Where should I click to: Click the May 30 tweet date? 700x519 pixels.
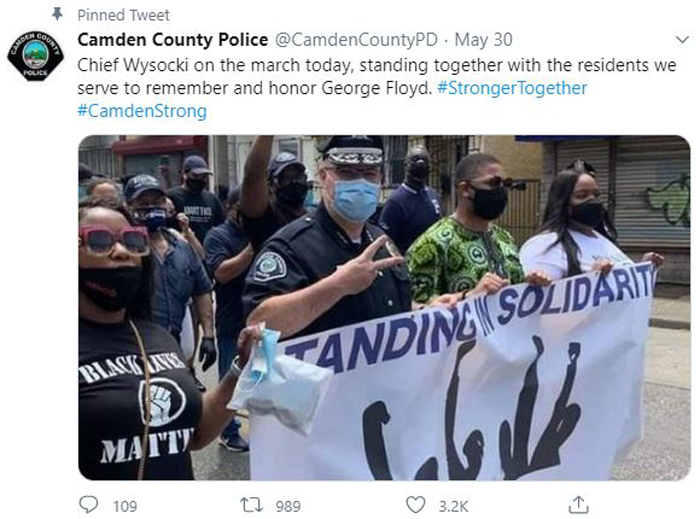pos(483,40)
